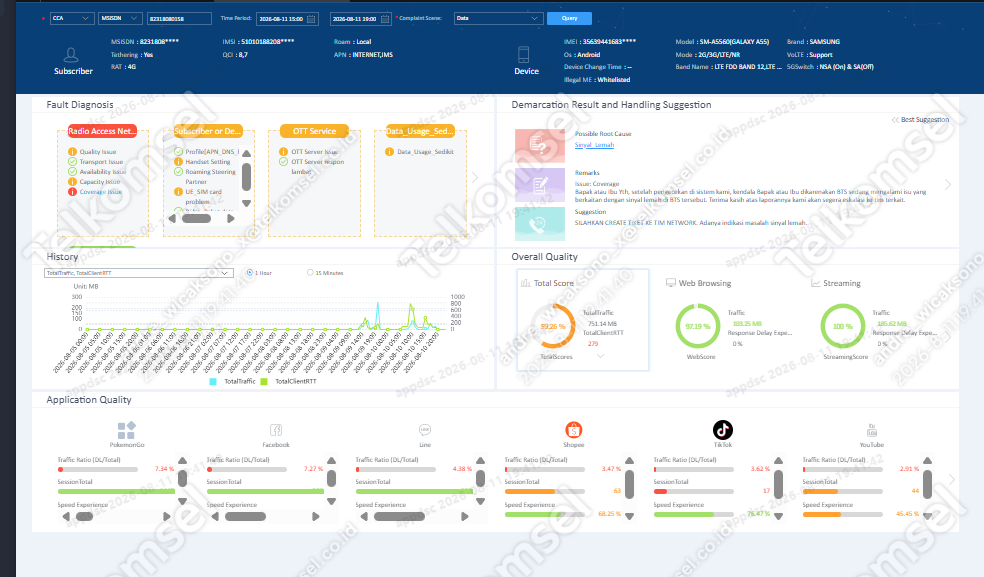The width and height of the screenshot is (984, 577).
Task: Select the OTT Service category tab
Action: (314, 131)
